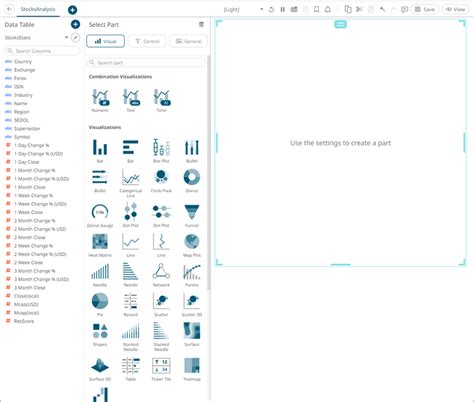This screenshot has height=402, width=474.
Task: Choose the Surface visualization
Action: [192, 334]
